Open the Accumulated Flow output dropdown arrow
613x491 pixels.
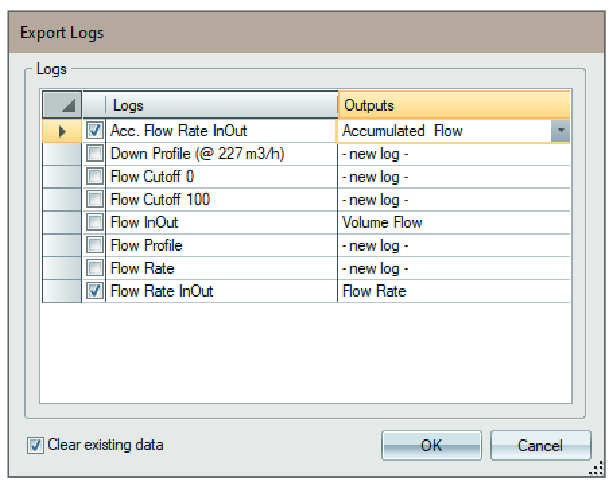pos(560,131)
